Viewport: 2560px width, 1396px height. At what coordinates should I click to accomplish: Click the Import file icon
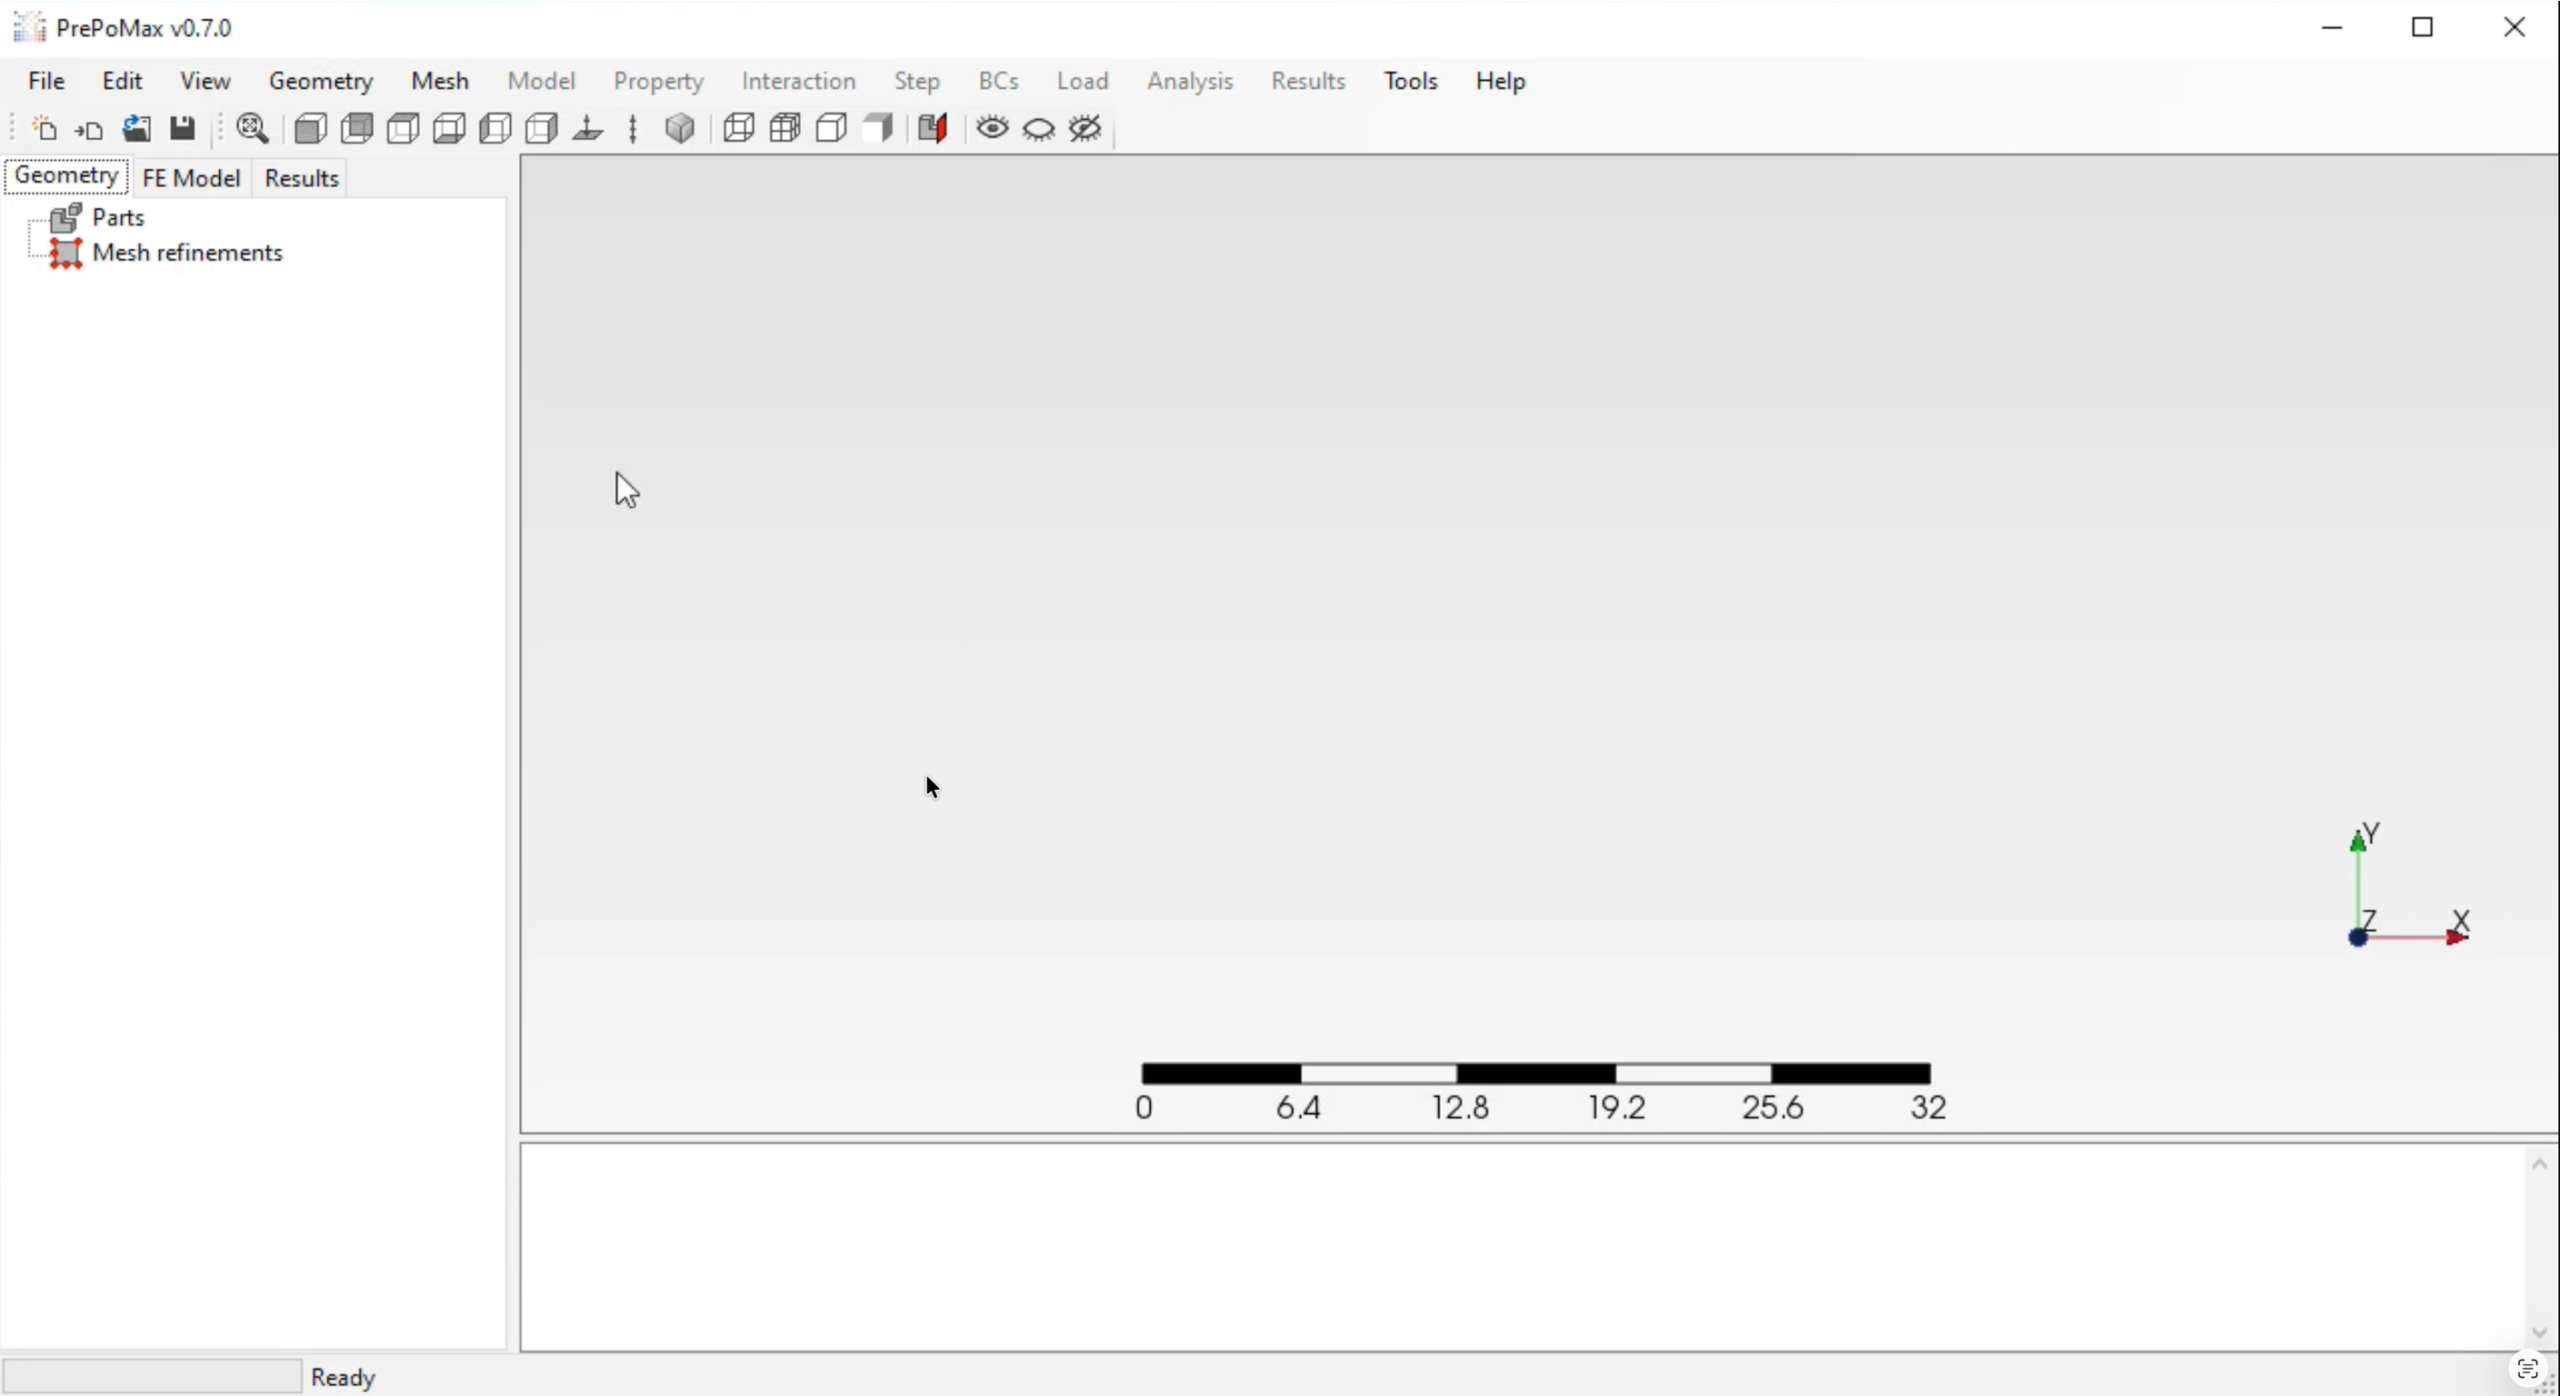click(90, 129)
